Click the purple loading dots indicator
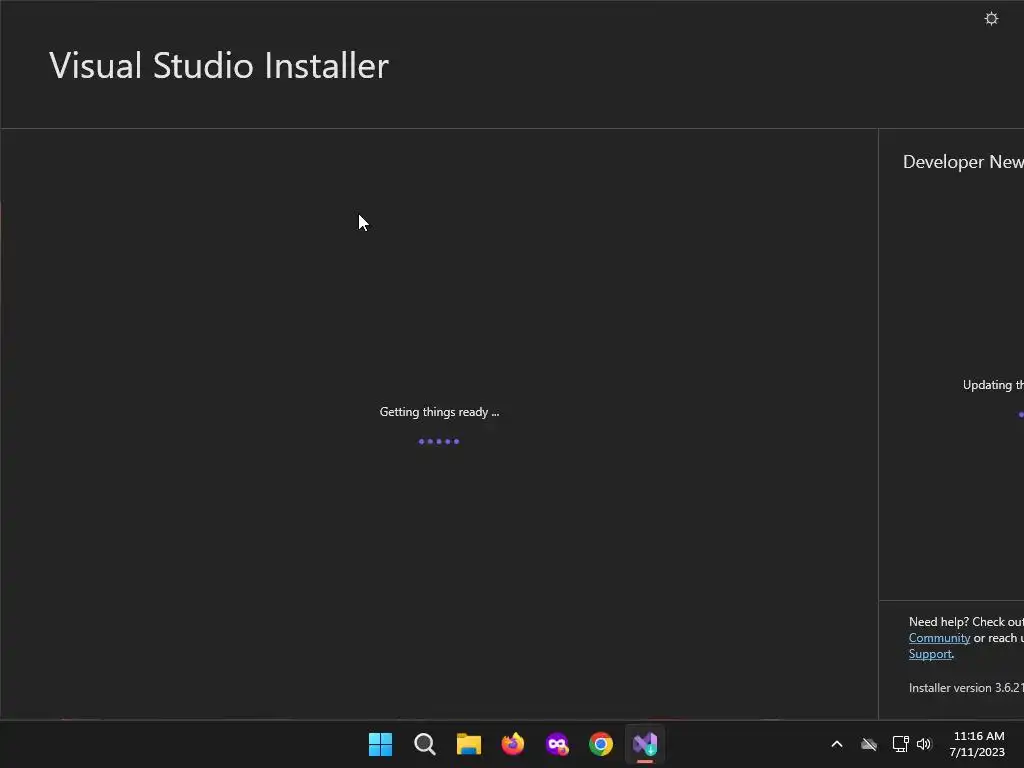This screenshot has width=1024, height=768. coord(439,441)
